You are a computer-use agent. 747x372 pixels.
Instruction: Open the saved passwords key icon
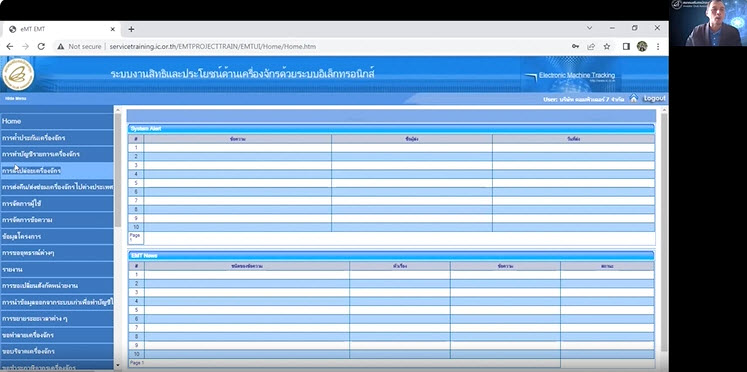click(x=575, y=47)
